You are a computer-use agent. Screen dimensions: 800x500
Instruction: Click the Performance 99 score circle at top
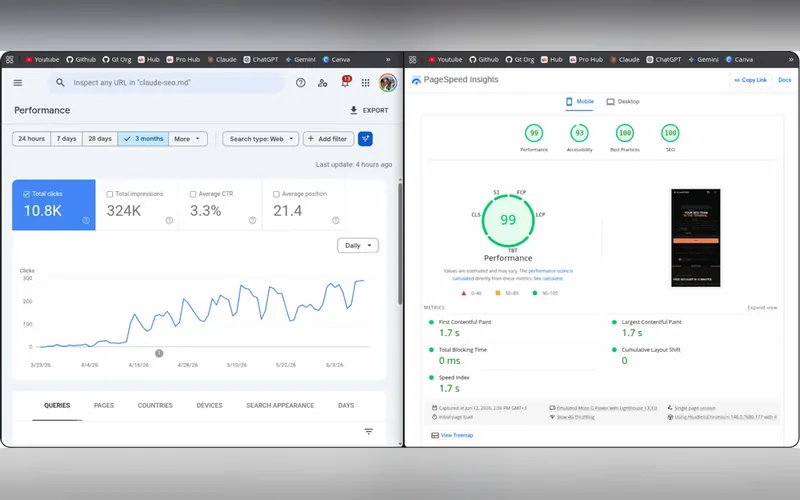coord(534,134)
